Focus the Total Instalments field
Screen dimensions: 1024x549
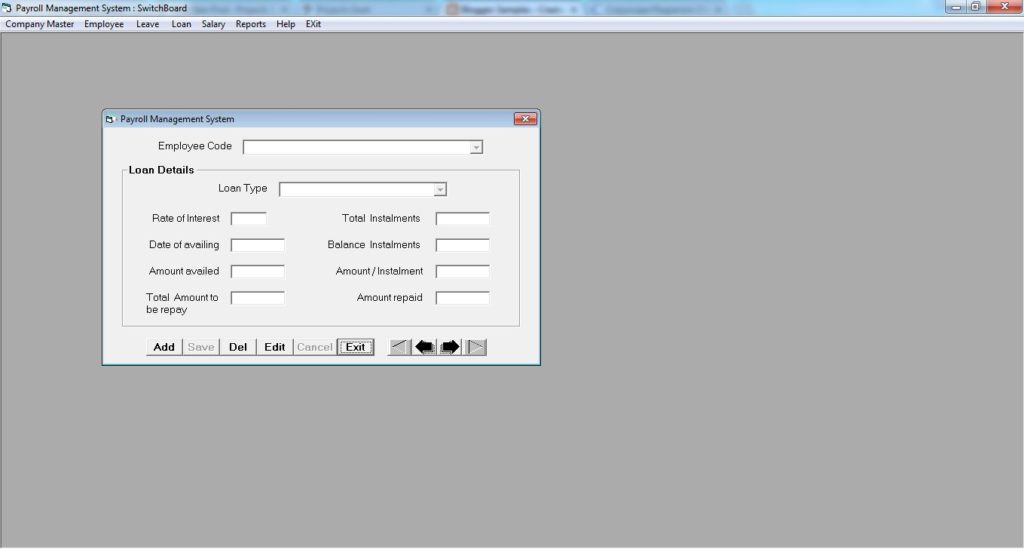point(462,219)
